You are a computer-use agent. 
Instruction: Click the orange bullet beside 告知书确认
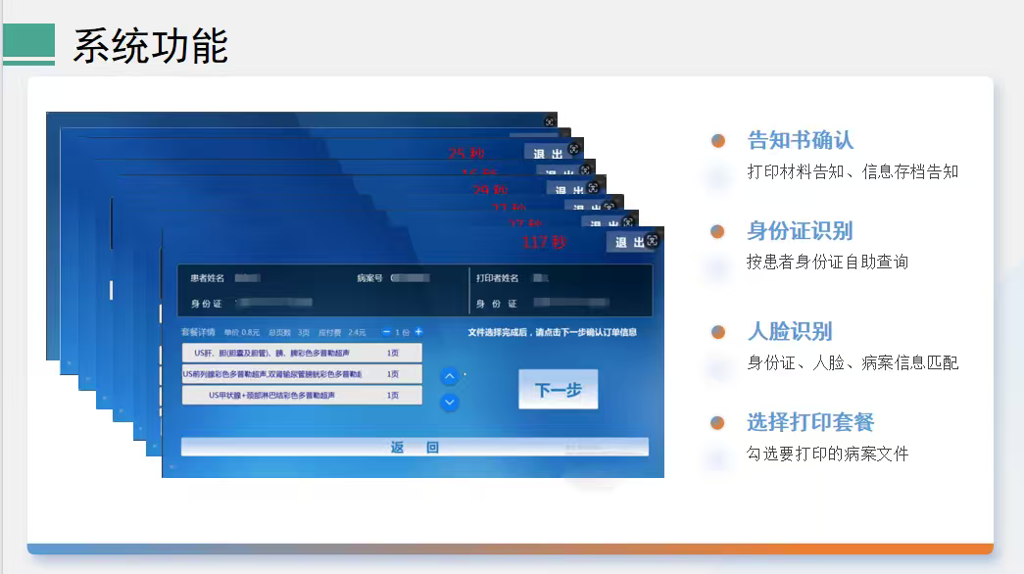[x=718, y=141]
